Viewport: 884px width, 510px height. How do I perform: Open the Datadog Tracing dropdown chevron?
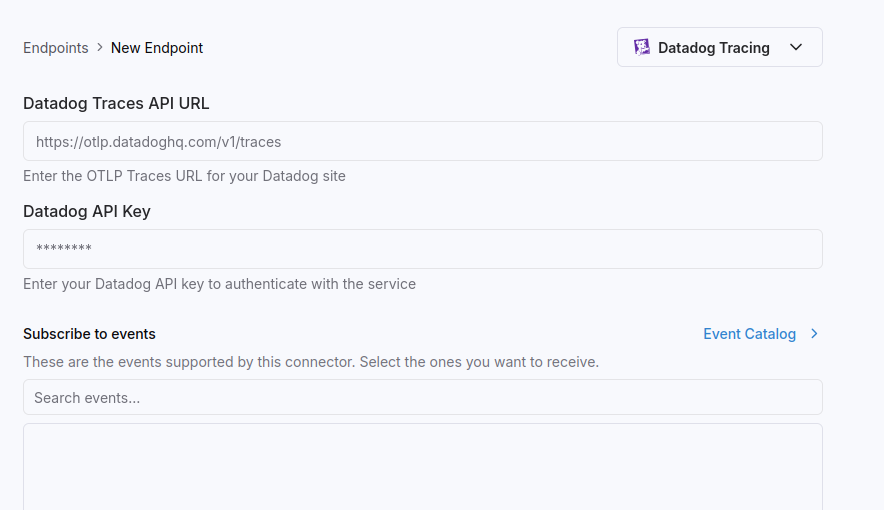(795, 47)
